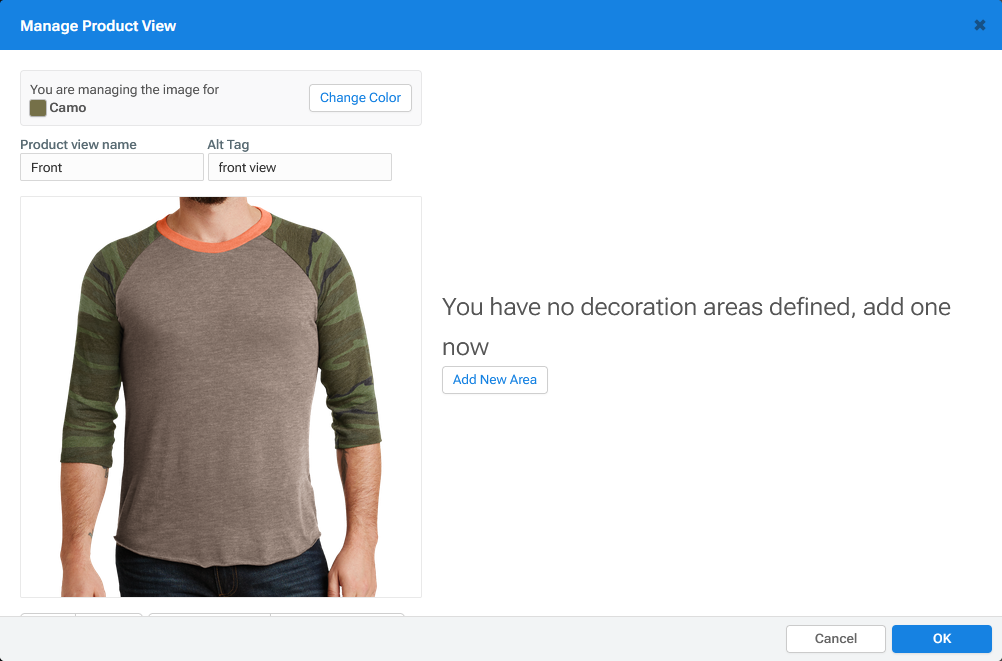Cancel the product view changes
This screenshot has height=661, width=1002.
[836, 639]
